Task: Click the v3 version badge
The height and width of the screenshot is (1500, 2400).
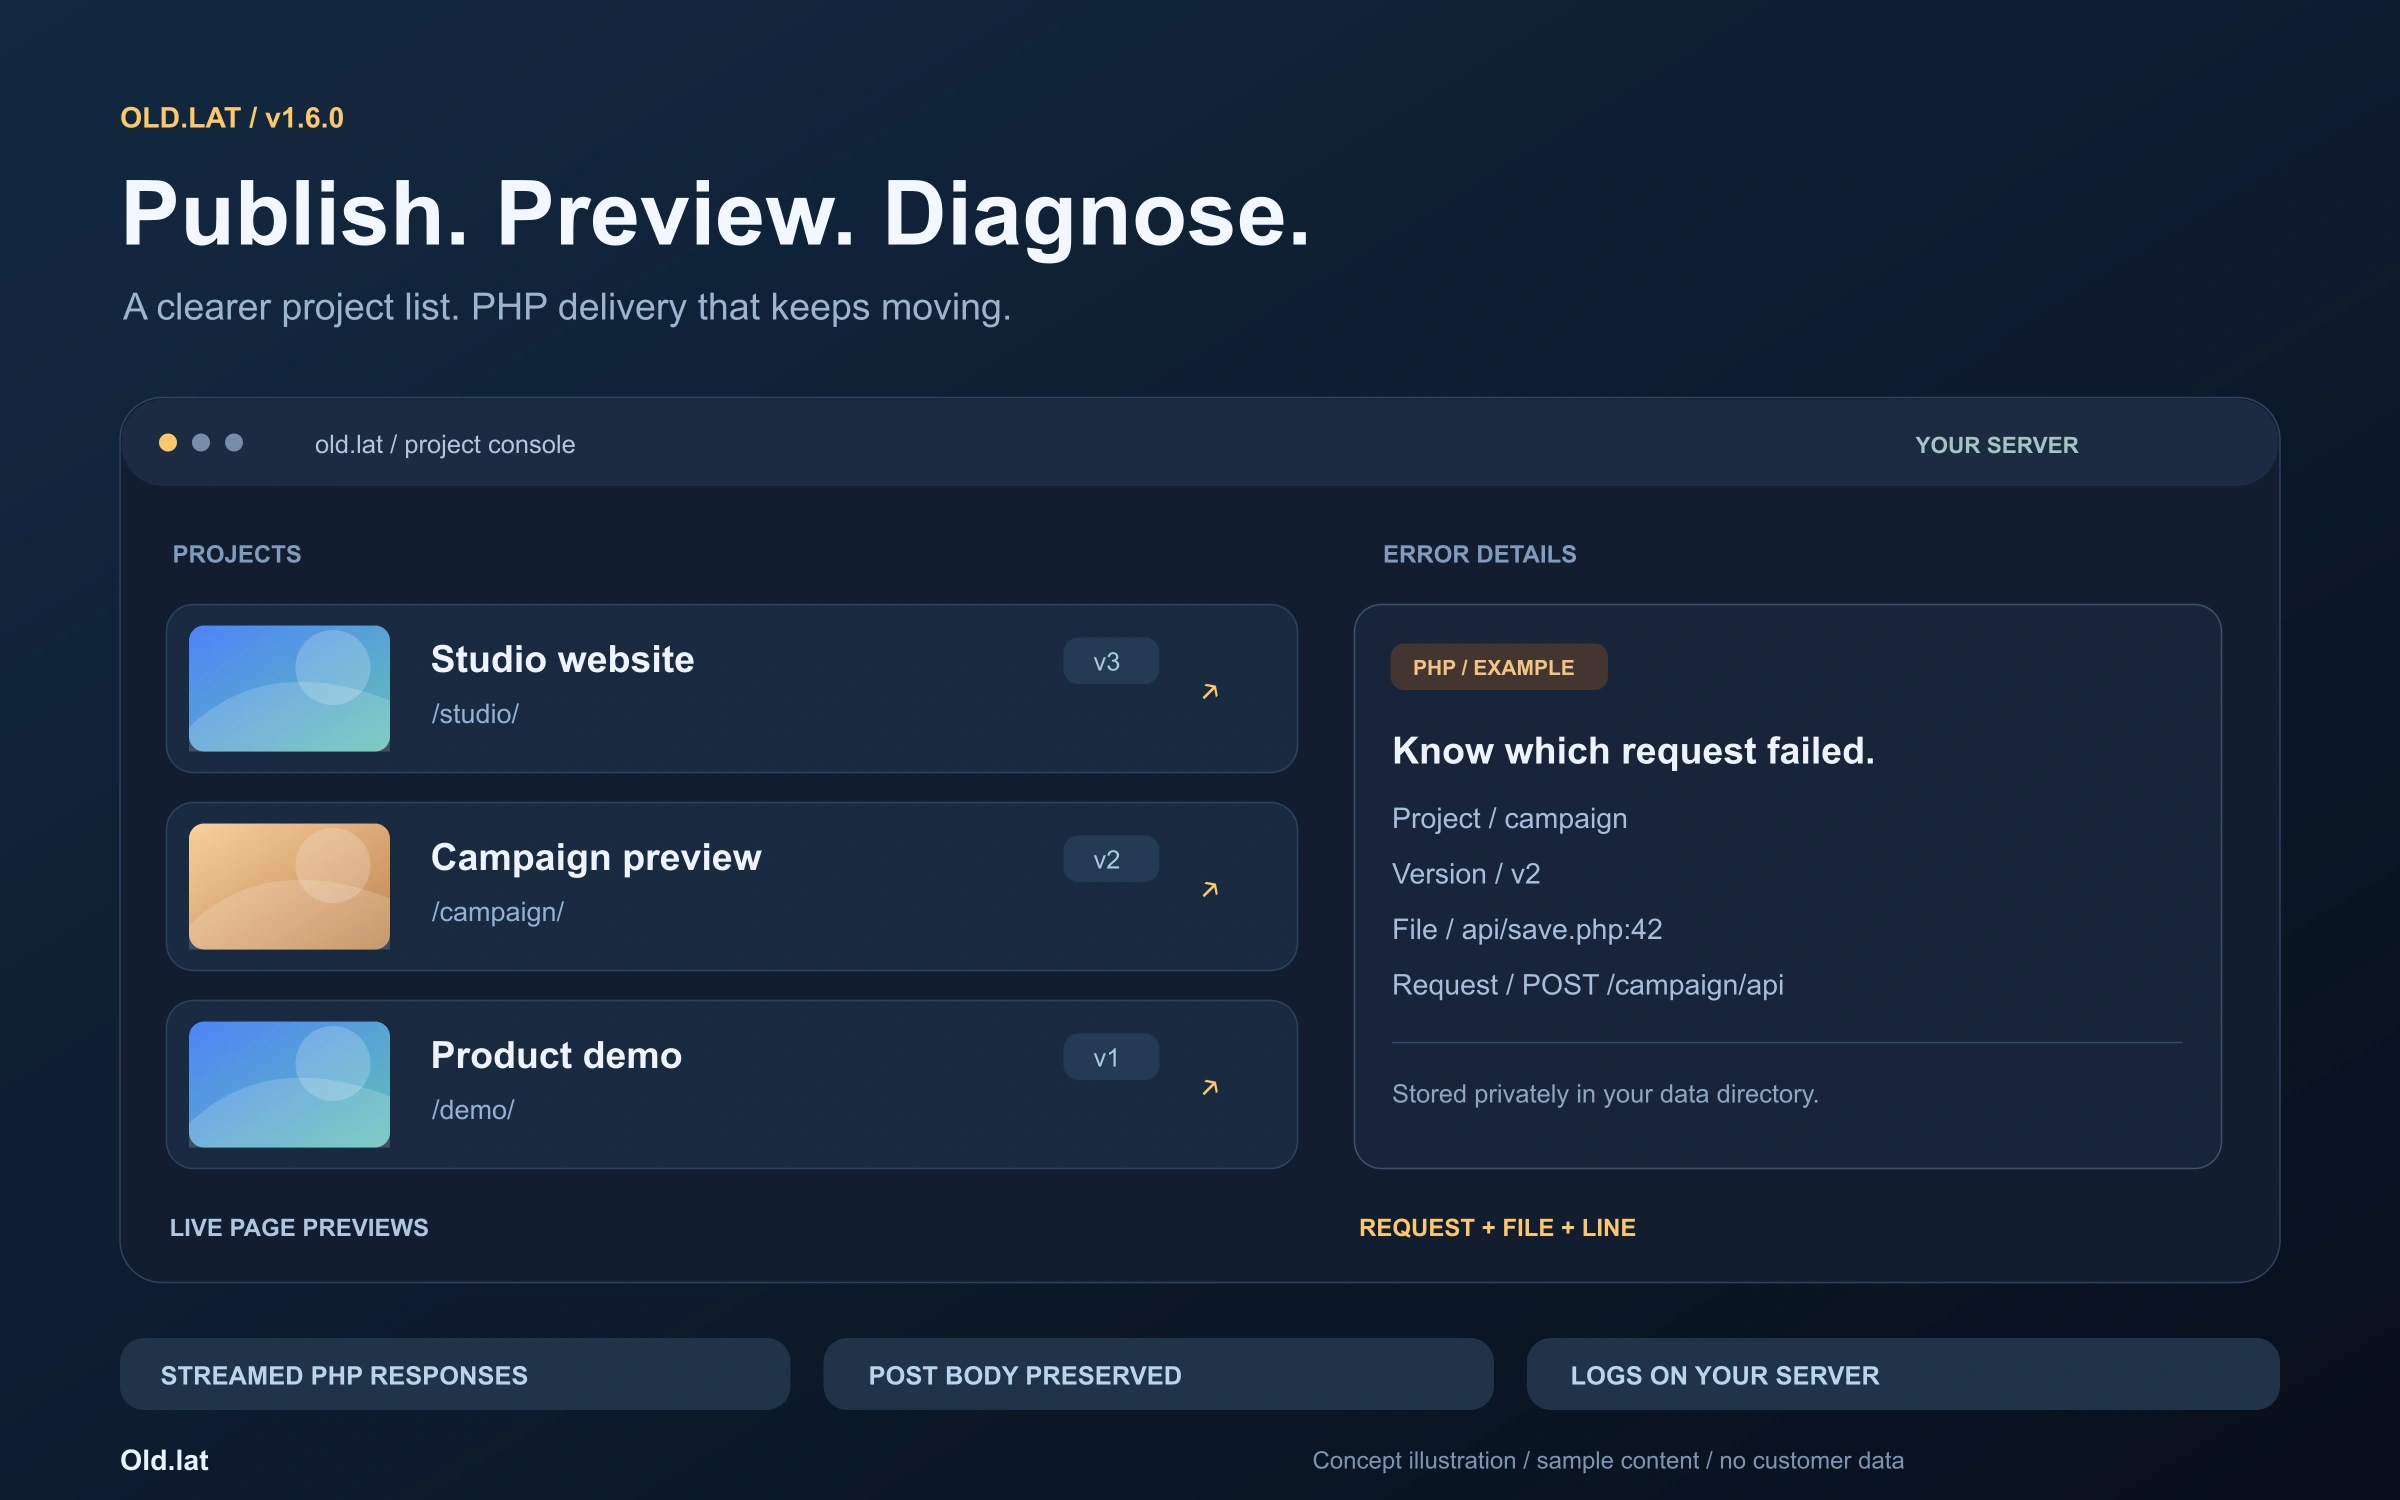Action: pos(1110,661)
